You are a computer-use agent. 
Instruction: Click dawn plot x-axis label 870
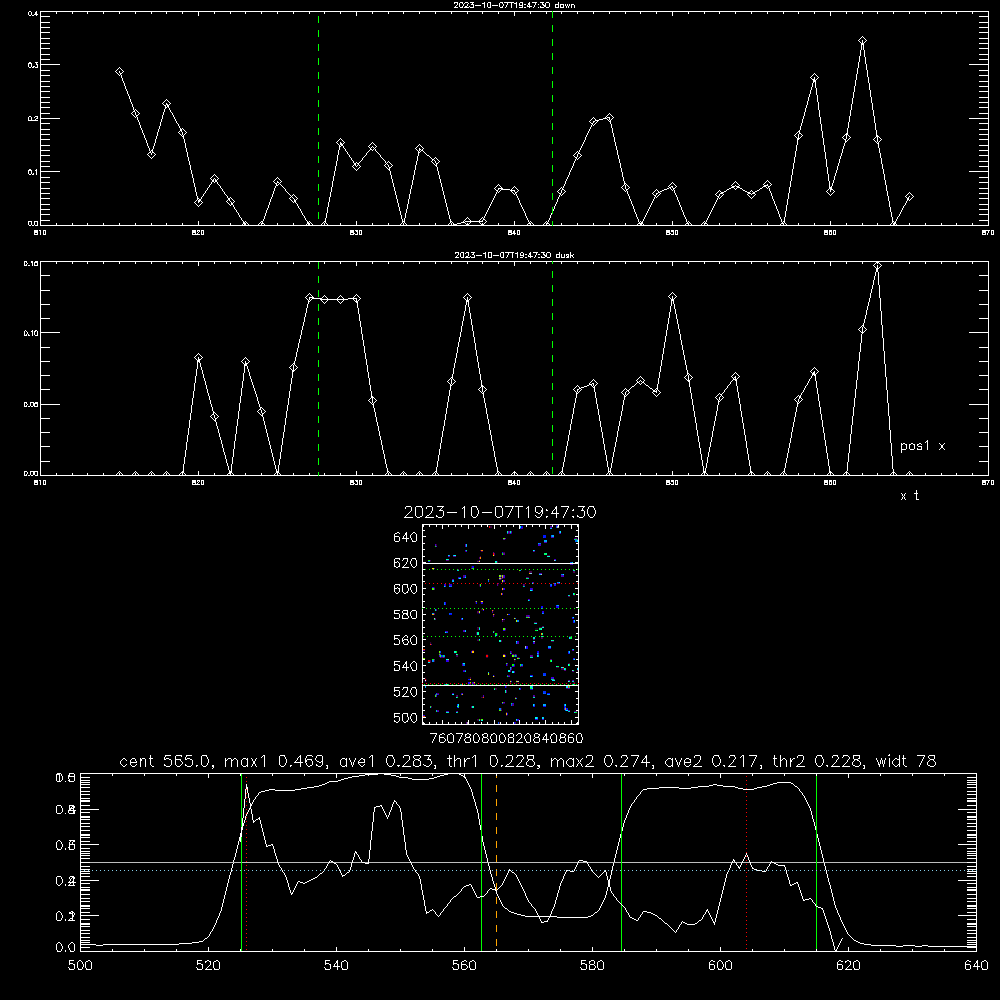pos(987,233)
